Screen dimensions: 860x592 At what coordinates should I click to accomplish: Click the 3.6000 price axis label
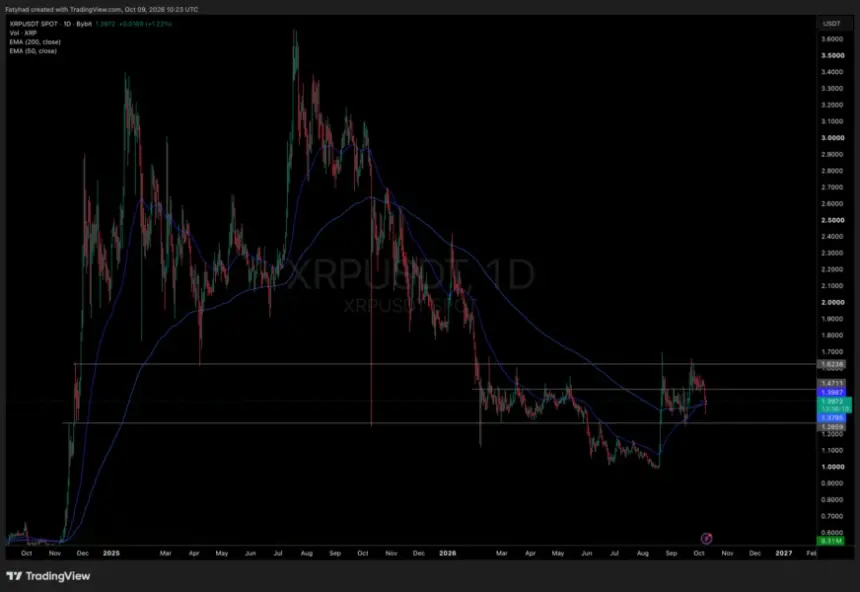832,39
